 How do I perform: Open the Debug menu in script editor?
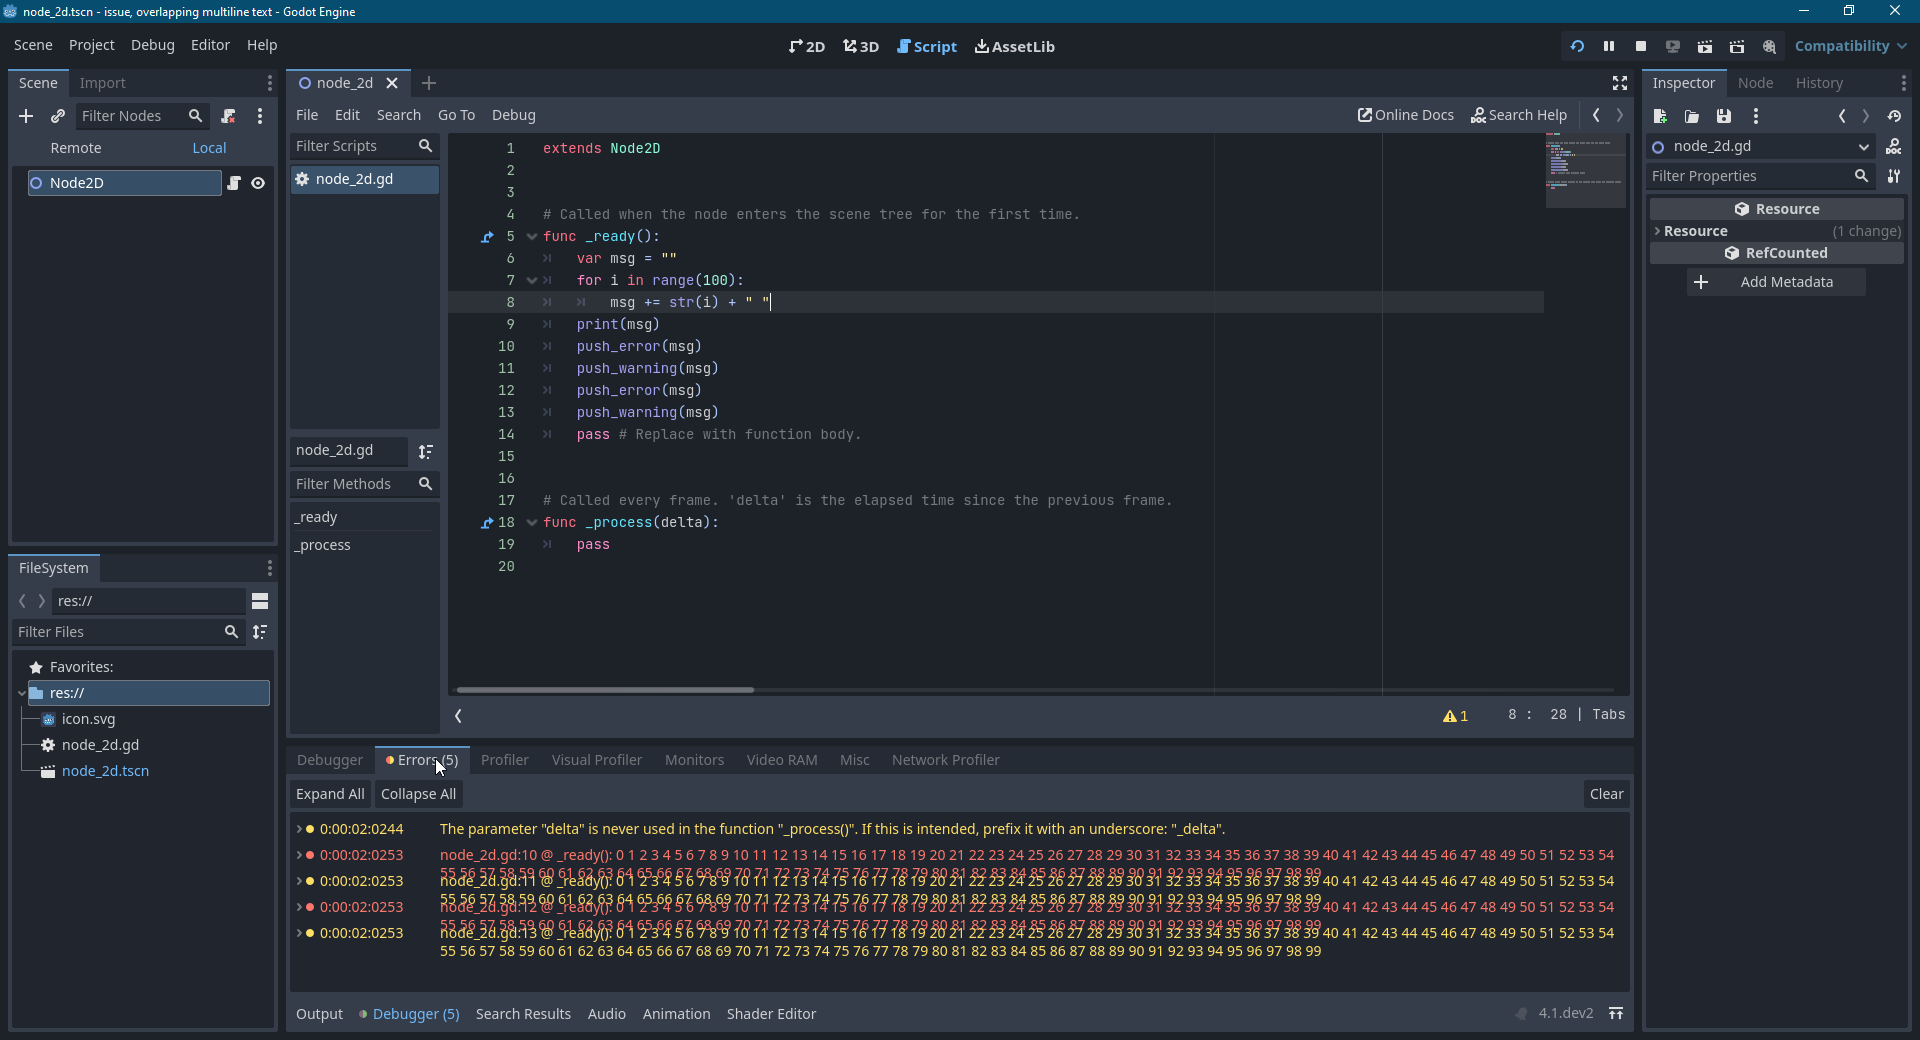(x=514, y=115)
